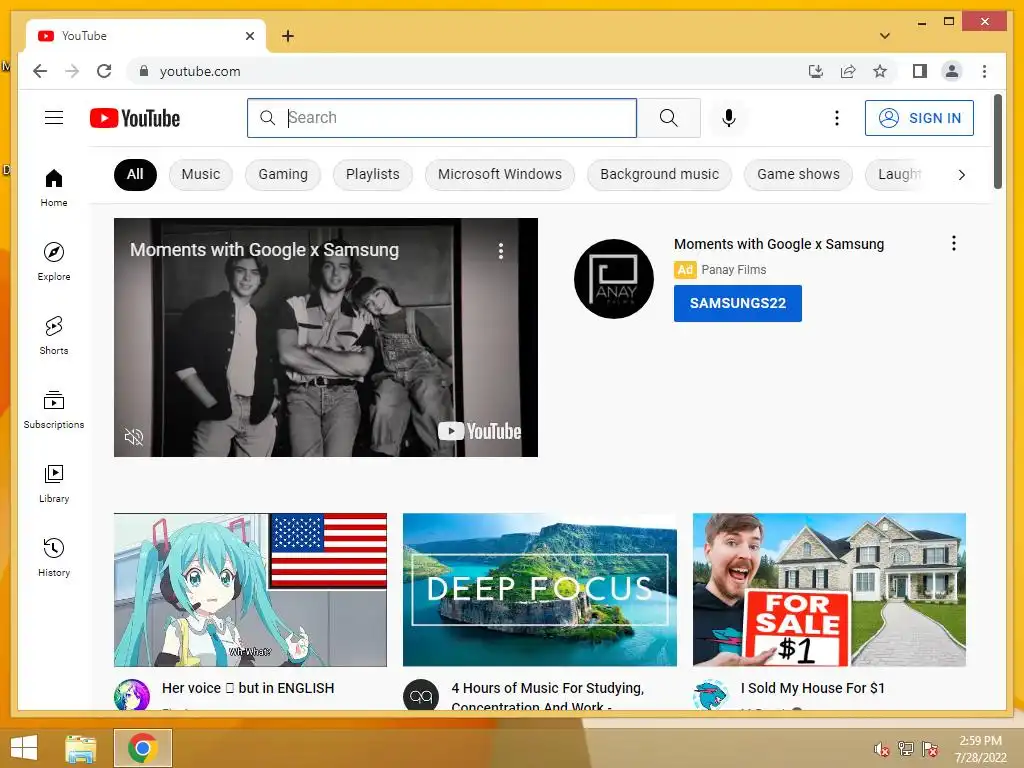Image resolution: width=1024 pixels, height=768 pixels.
Task: Select the Music filter chip
Action: click(200, 174)
